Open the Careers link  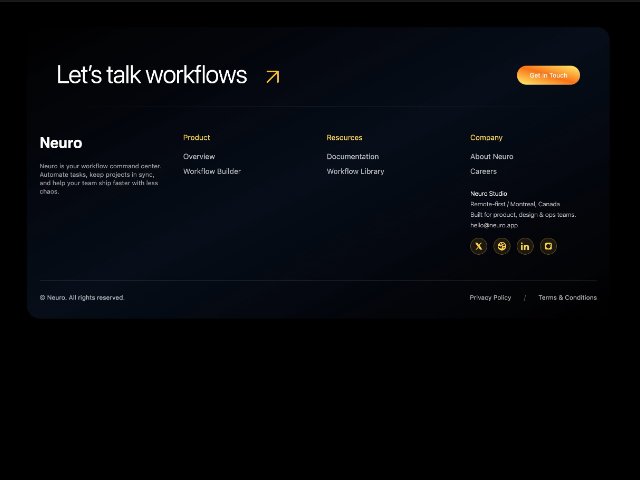click(483, 171)
